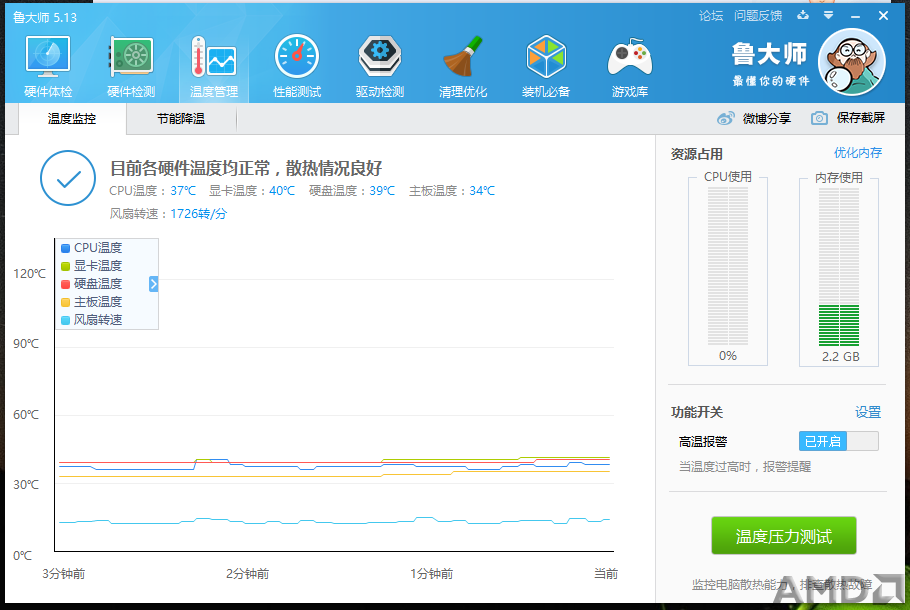Viewport: 910px width, 610px height.
Task: Open 论坛 forum link
Action: point(711,16)
